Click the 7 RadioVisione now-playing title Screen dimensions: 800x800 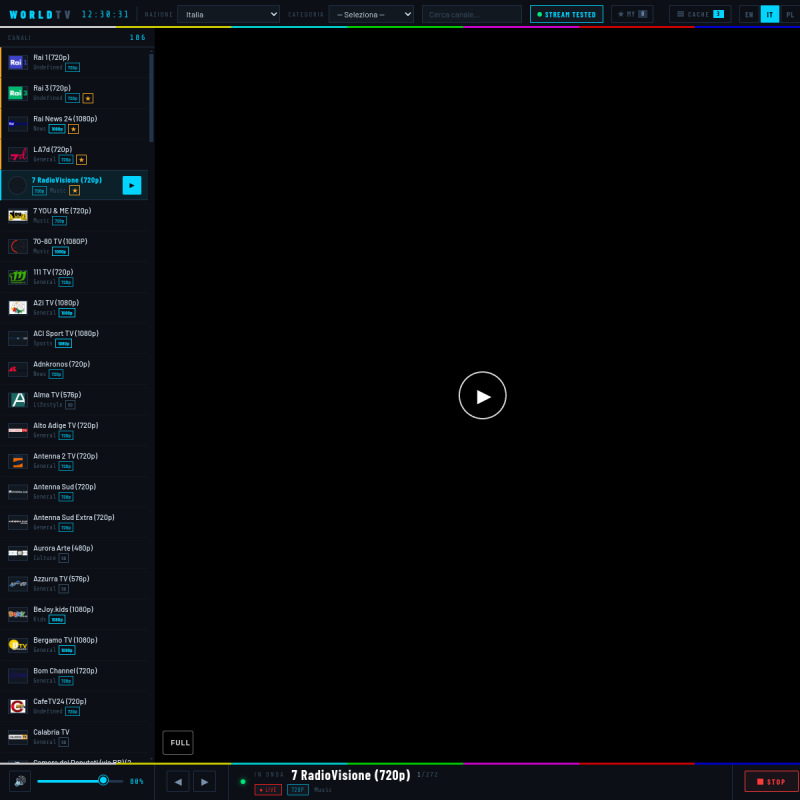[x=351, y=775]
